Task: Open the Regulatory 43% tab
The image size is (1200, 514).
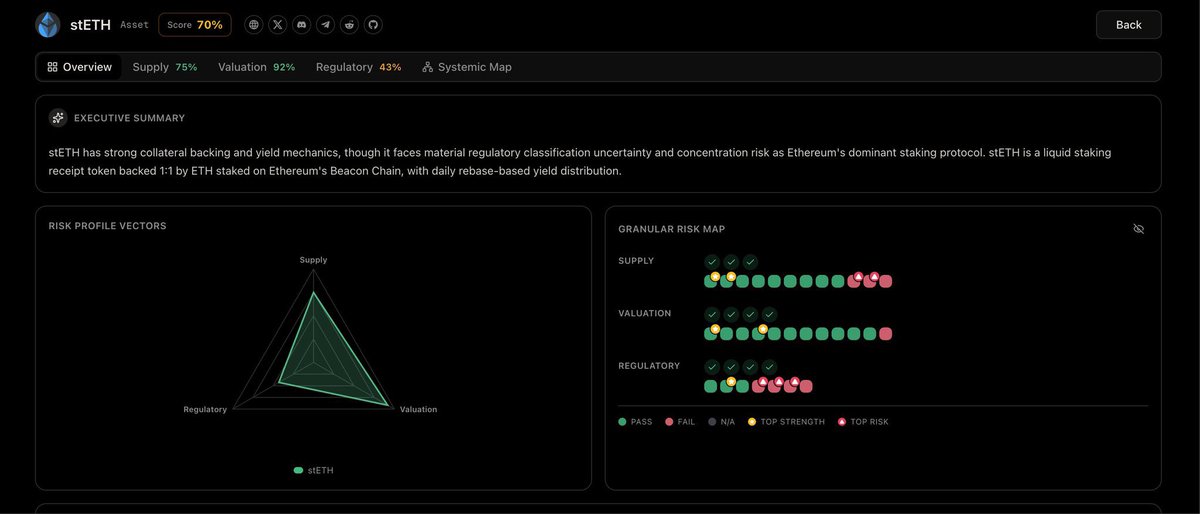Action: point(359,67)
